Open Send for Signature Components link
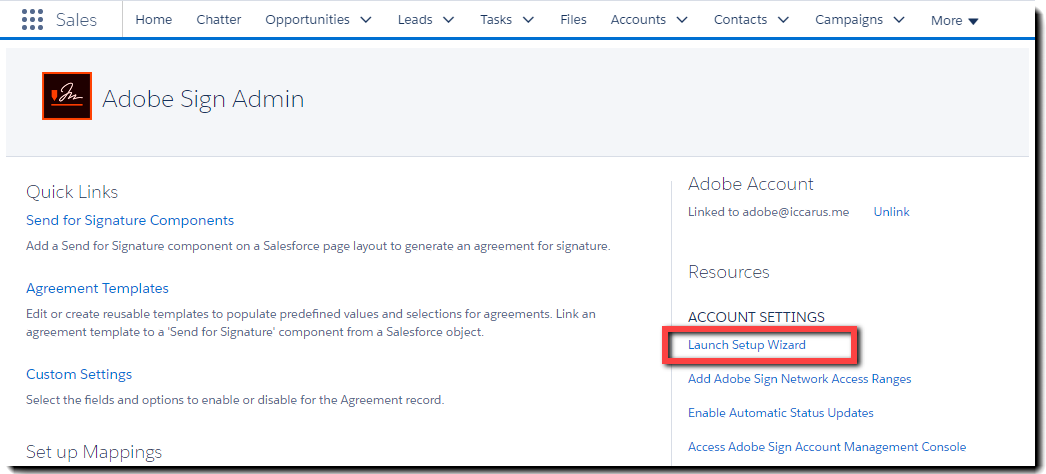 [x=130, y=220]
